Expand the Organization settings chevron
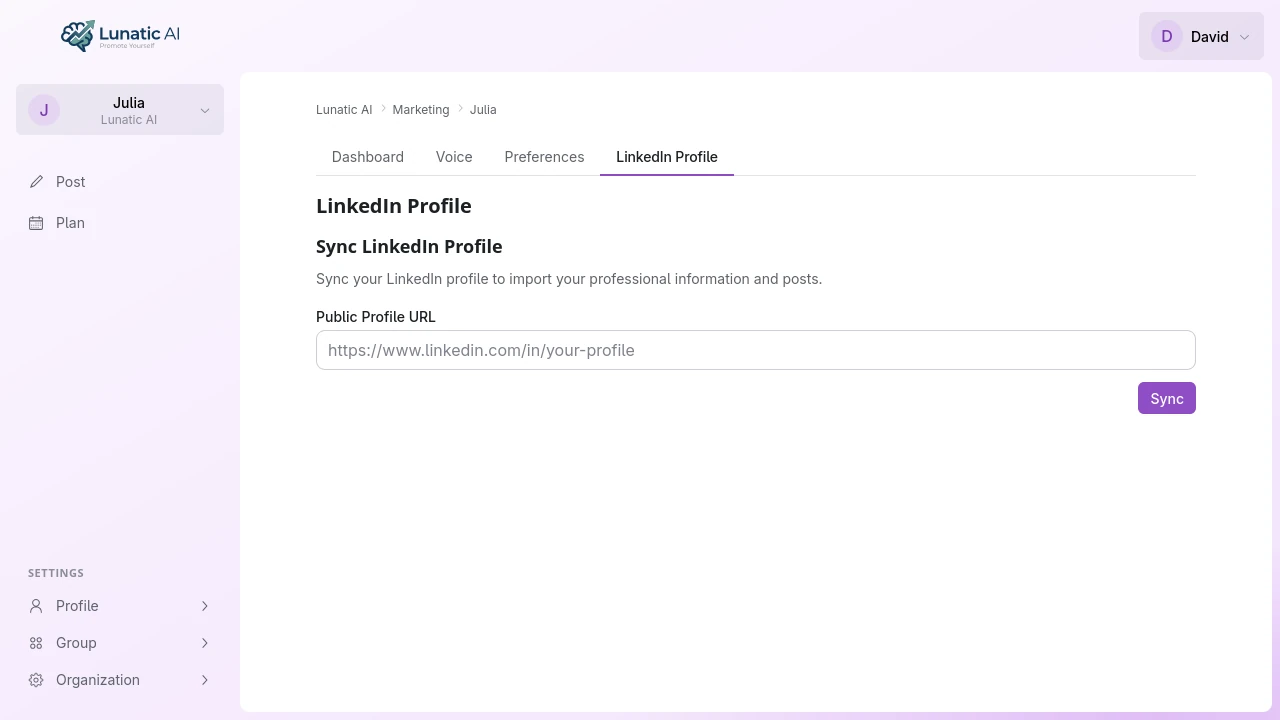The image size is (1280, 720). click(x=205, y=680)
